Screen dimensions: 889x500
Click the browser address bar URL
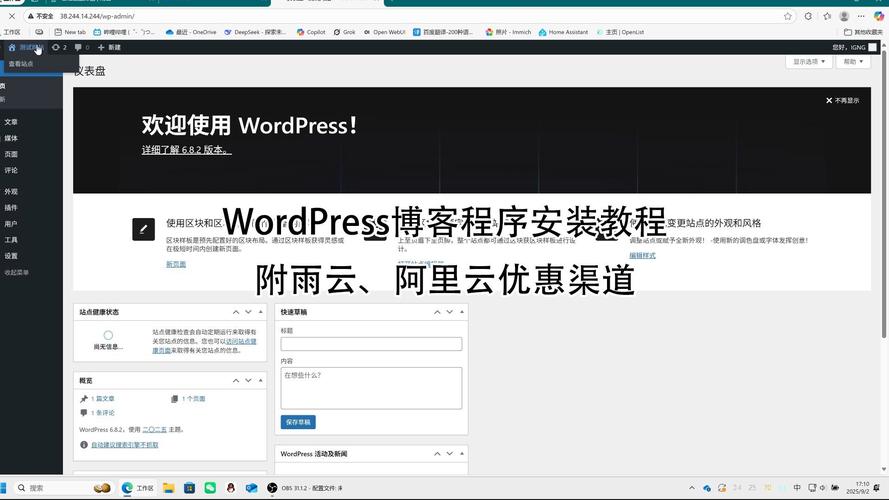pyautogui.click(x=97, y=16)
